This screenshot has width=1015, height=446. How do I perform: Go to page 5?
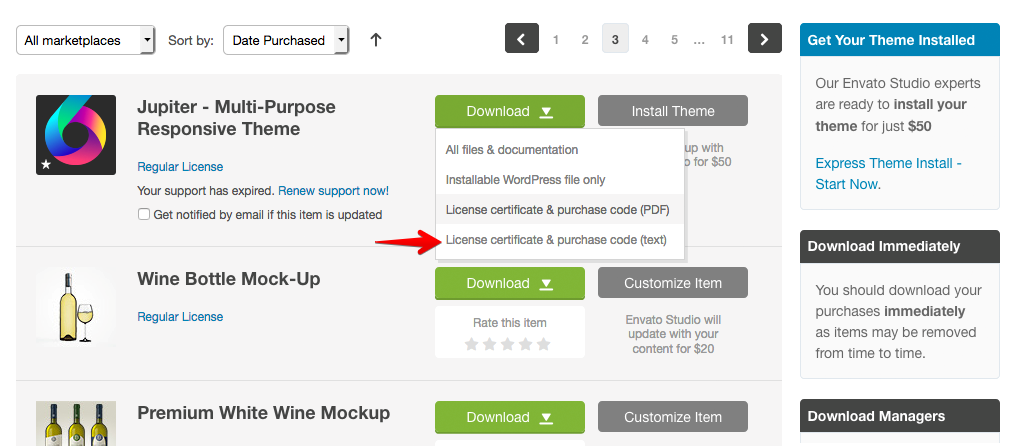click(x=674, y=39)
